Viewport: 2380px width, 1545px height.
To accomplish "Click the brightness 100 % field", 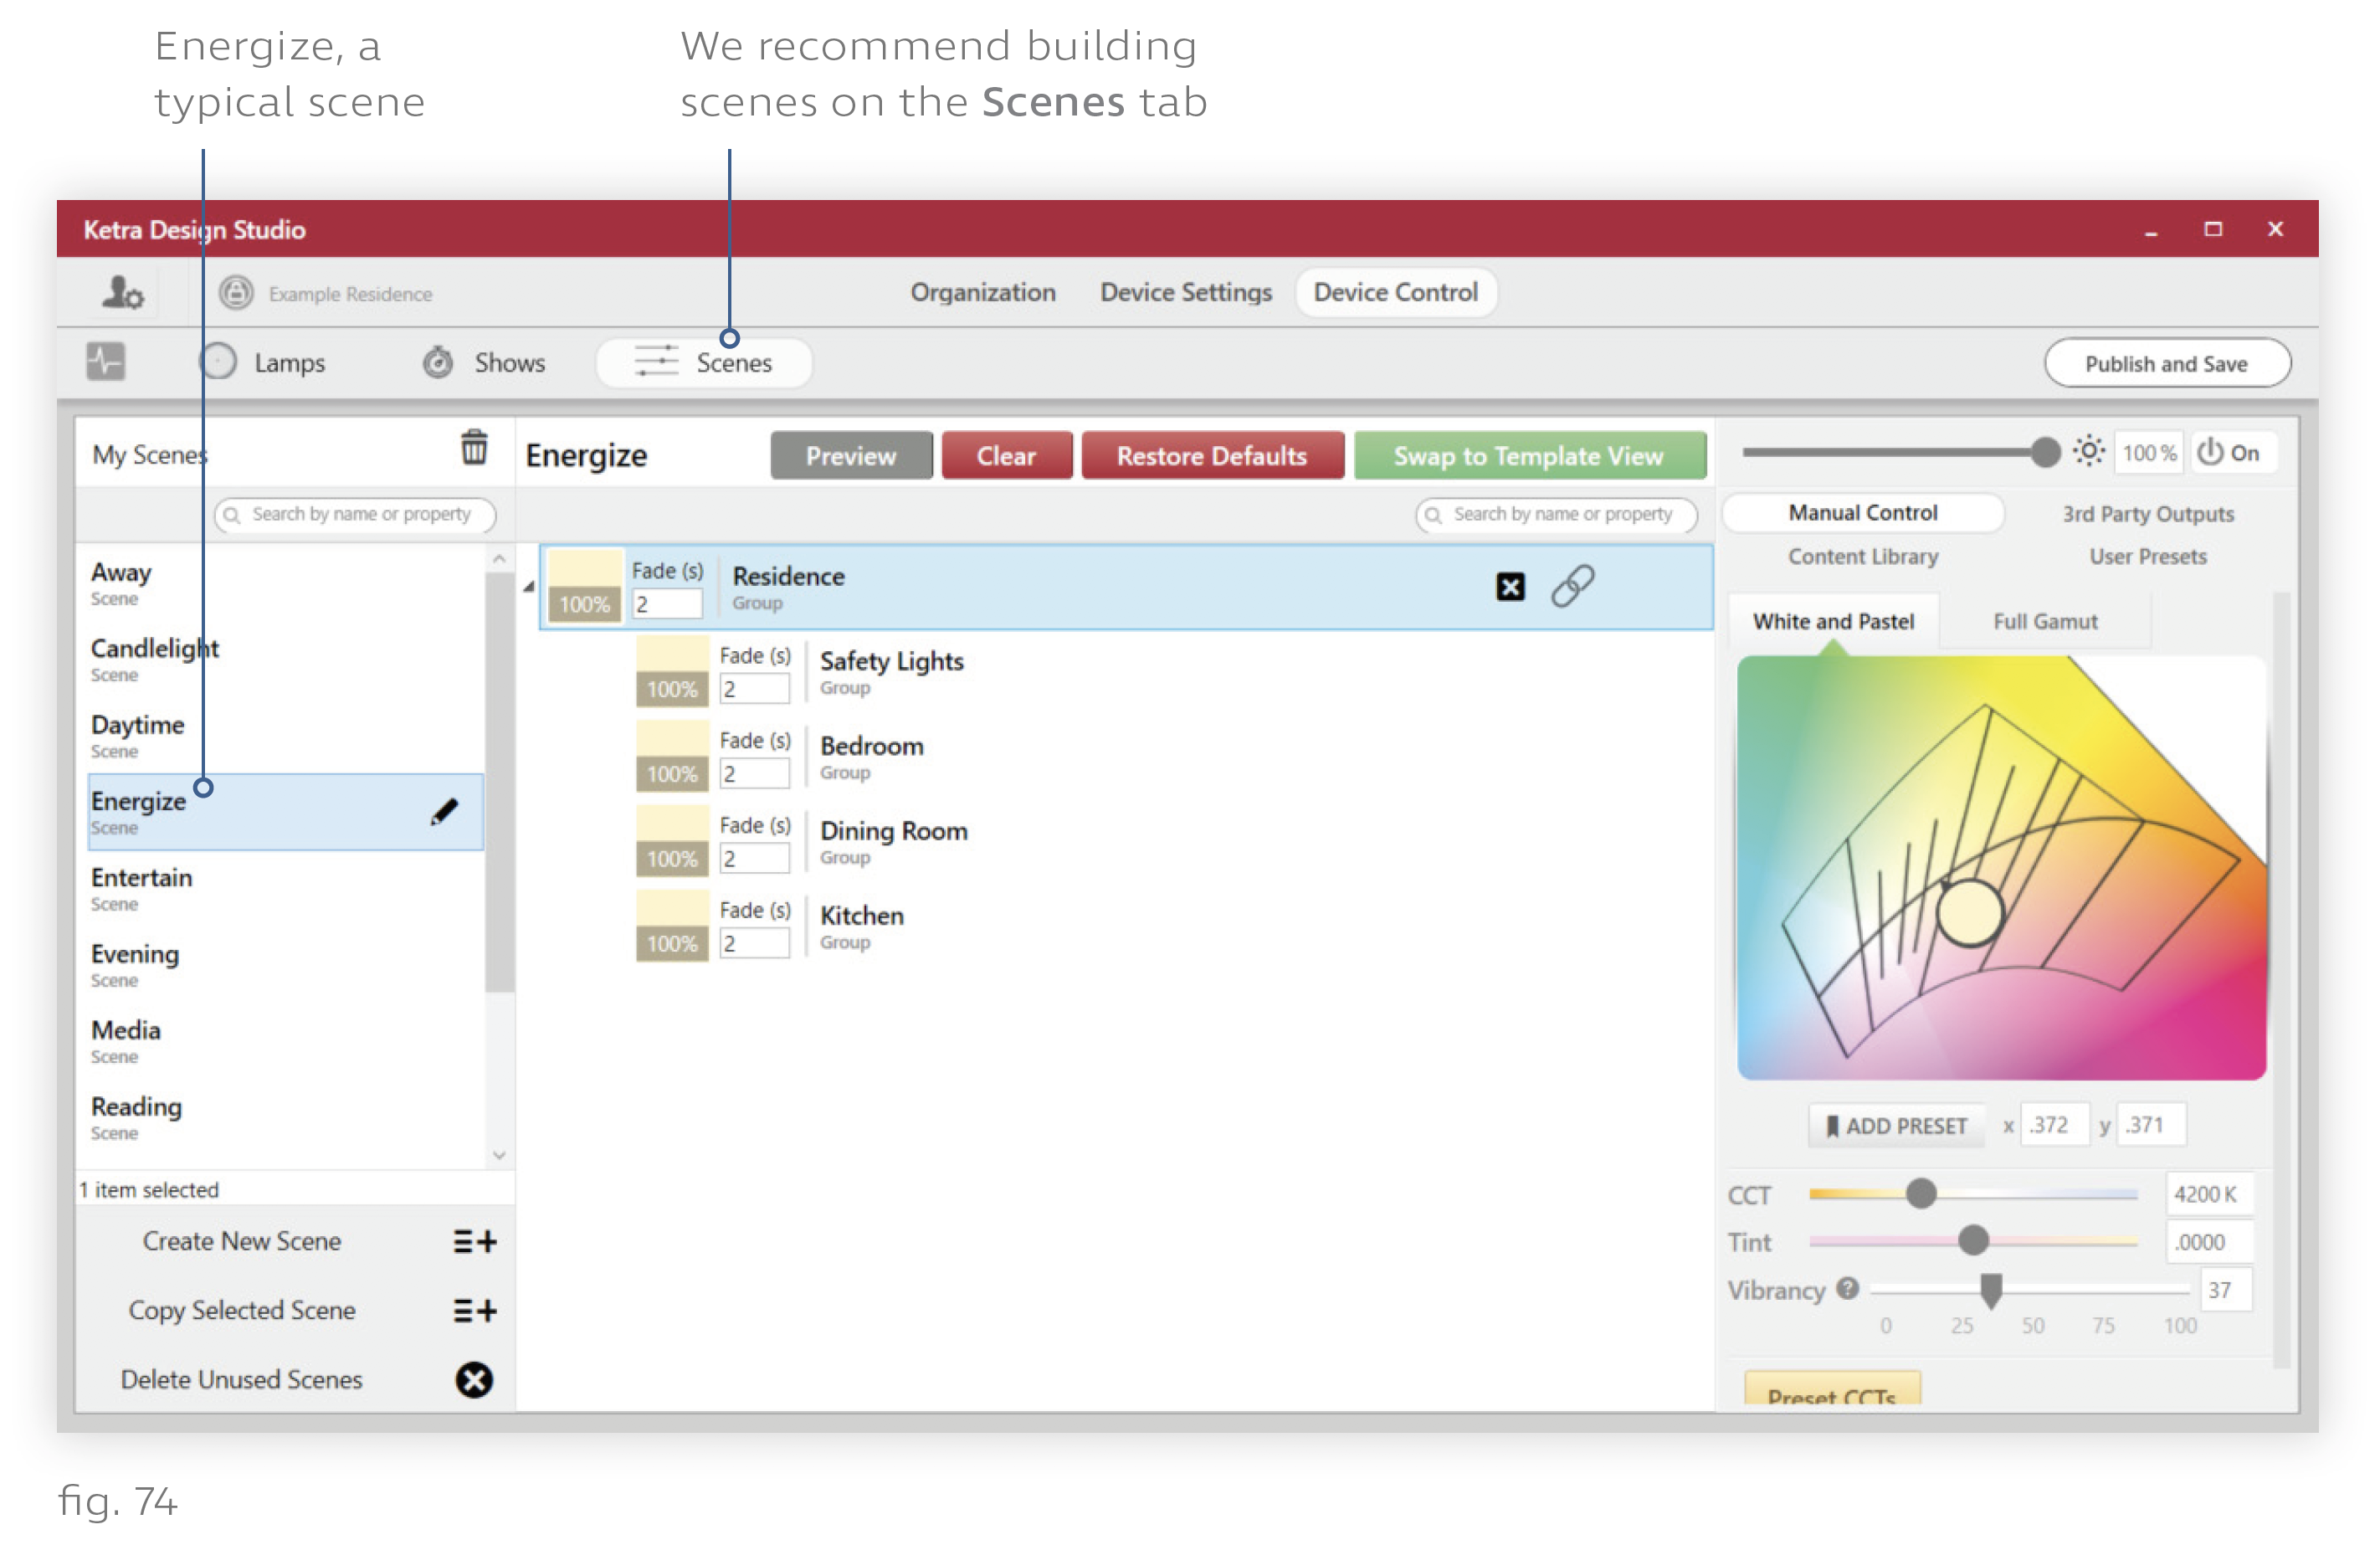I will coord(2148,453).
